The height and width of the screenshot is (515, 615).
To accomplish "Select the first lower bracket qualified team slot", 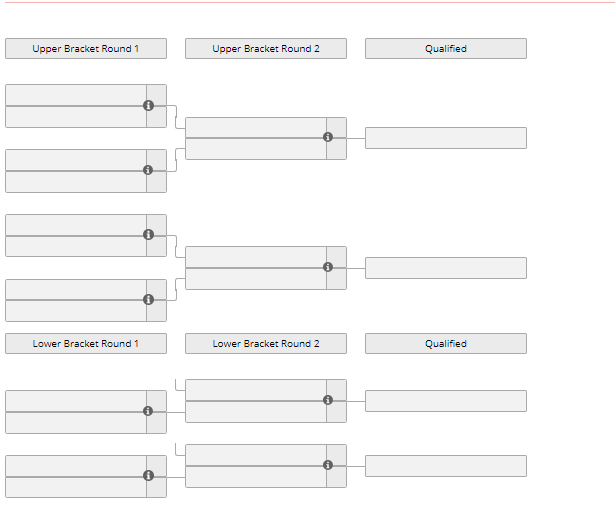I will coord(446,401).
